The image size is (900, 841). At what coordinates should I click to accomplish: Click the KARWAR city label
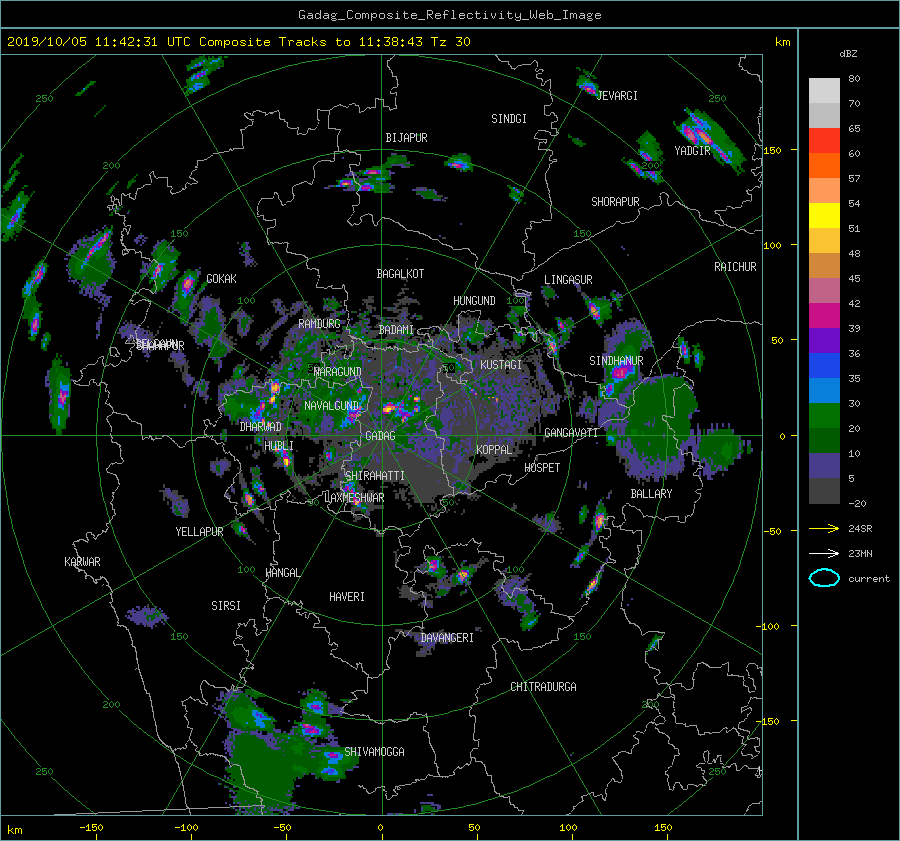82,562
